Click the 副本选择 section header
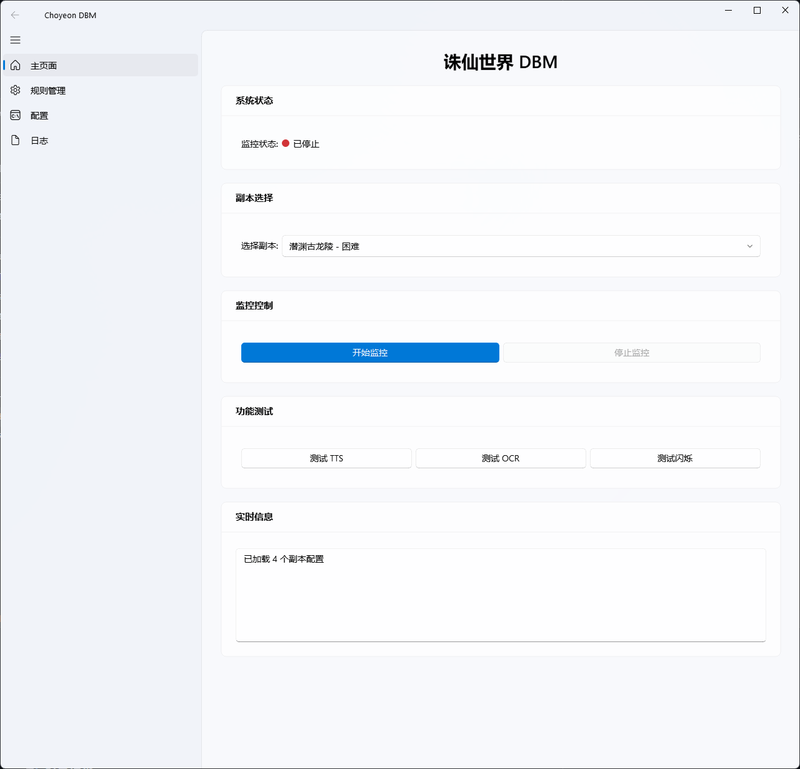The image size is (800, 769). 254,198
